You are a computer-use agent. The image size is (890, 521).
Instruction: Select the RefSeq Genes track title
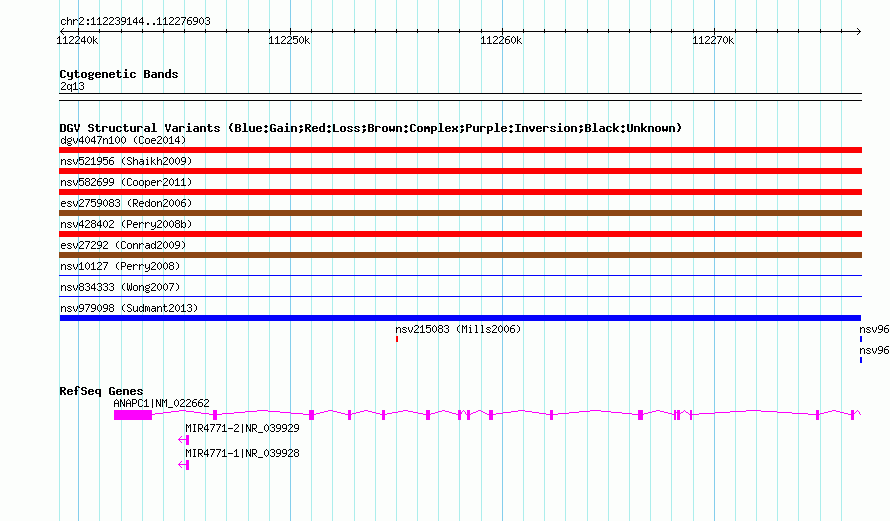tap(101, 391)
